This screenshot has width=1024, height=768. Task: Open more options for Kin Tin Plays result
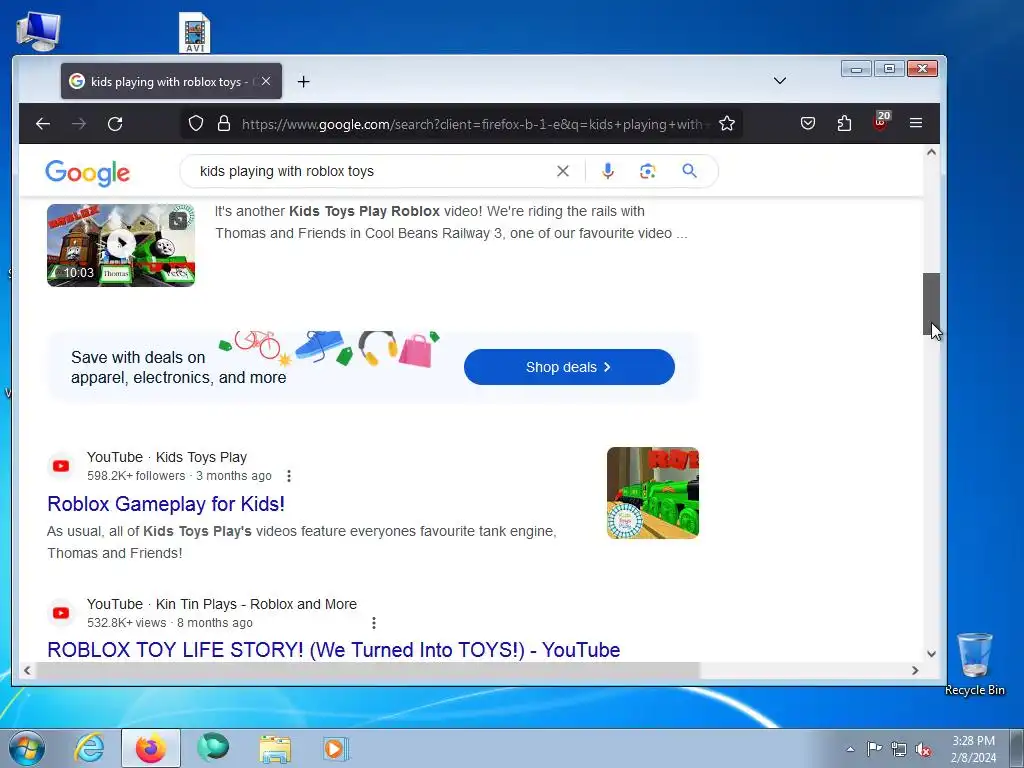click(374, 623)
